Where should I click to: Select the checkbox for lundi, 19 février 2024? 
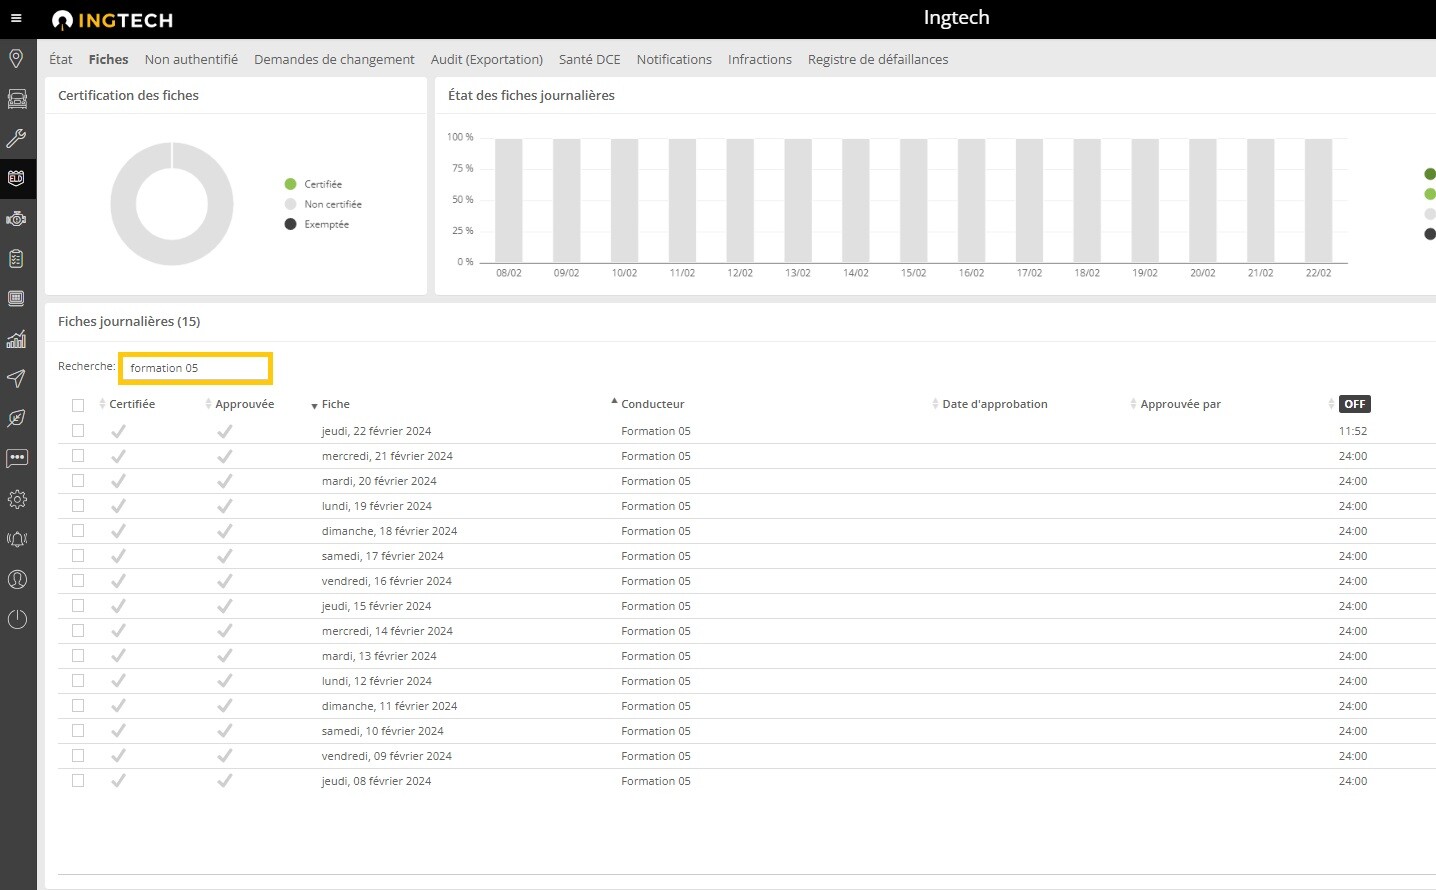[78, 506]
